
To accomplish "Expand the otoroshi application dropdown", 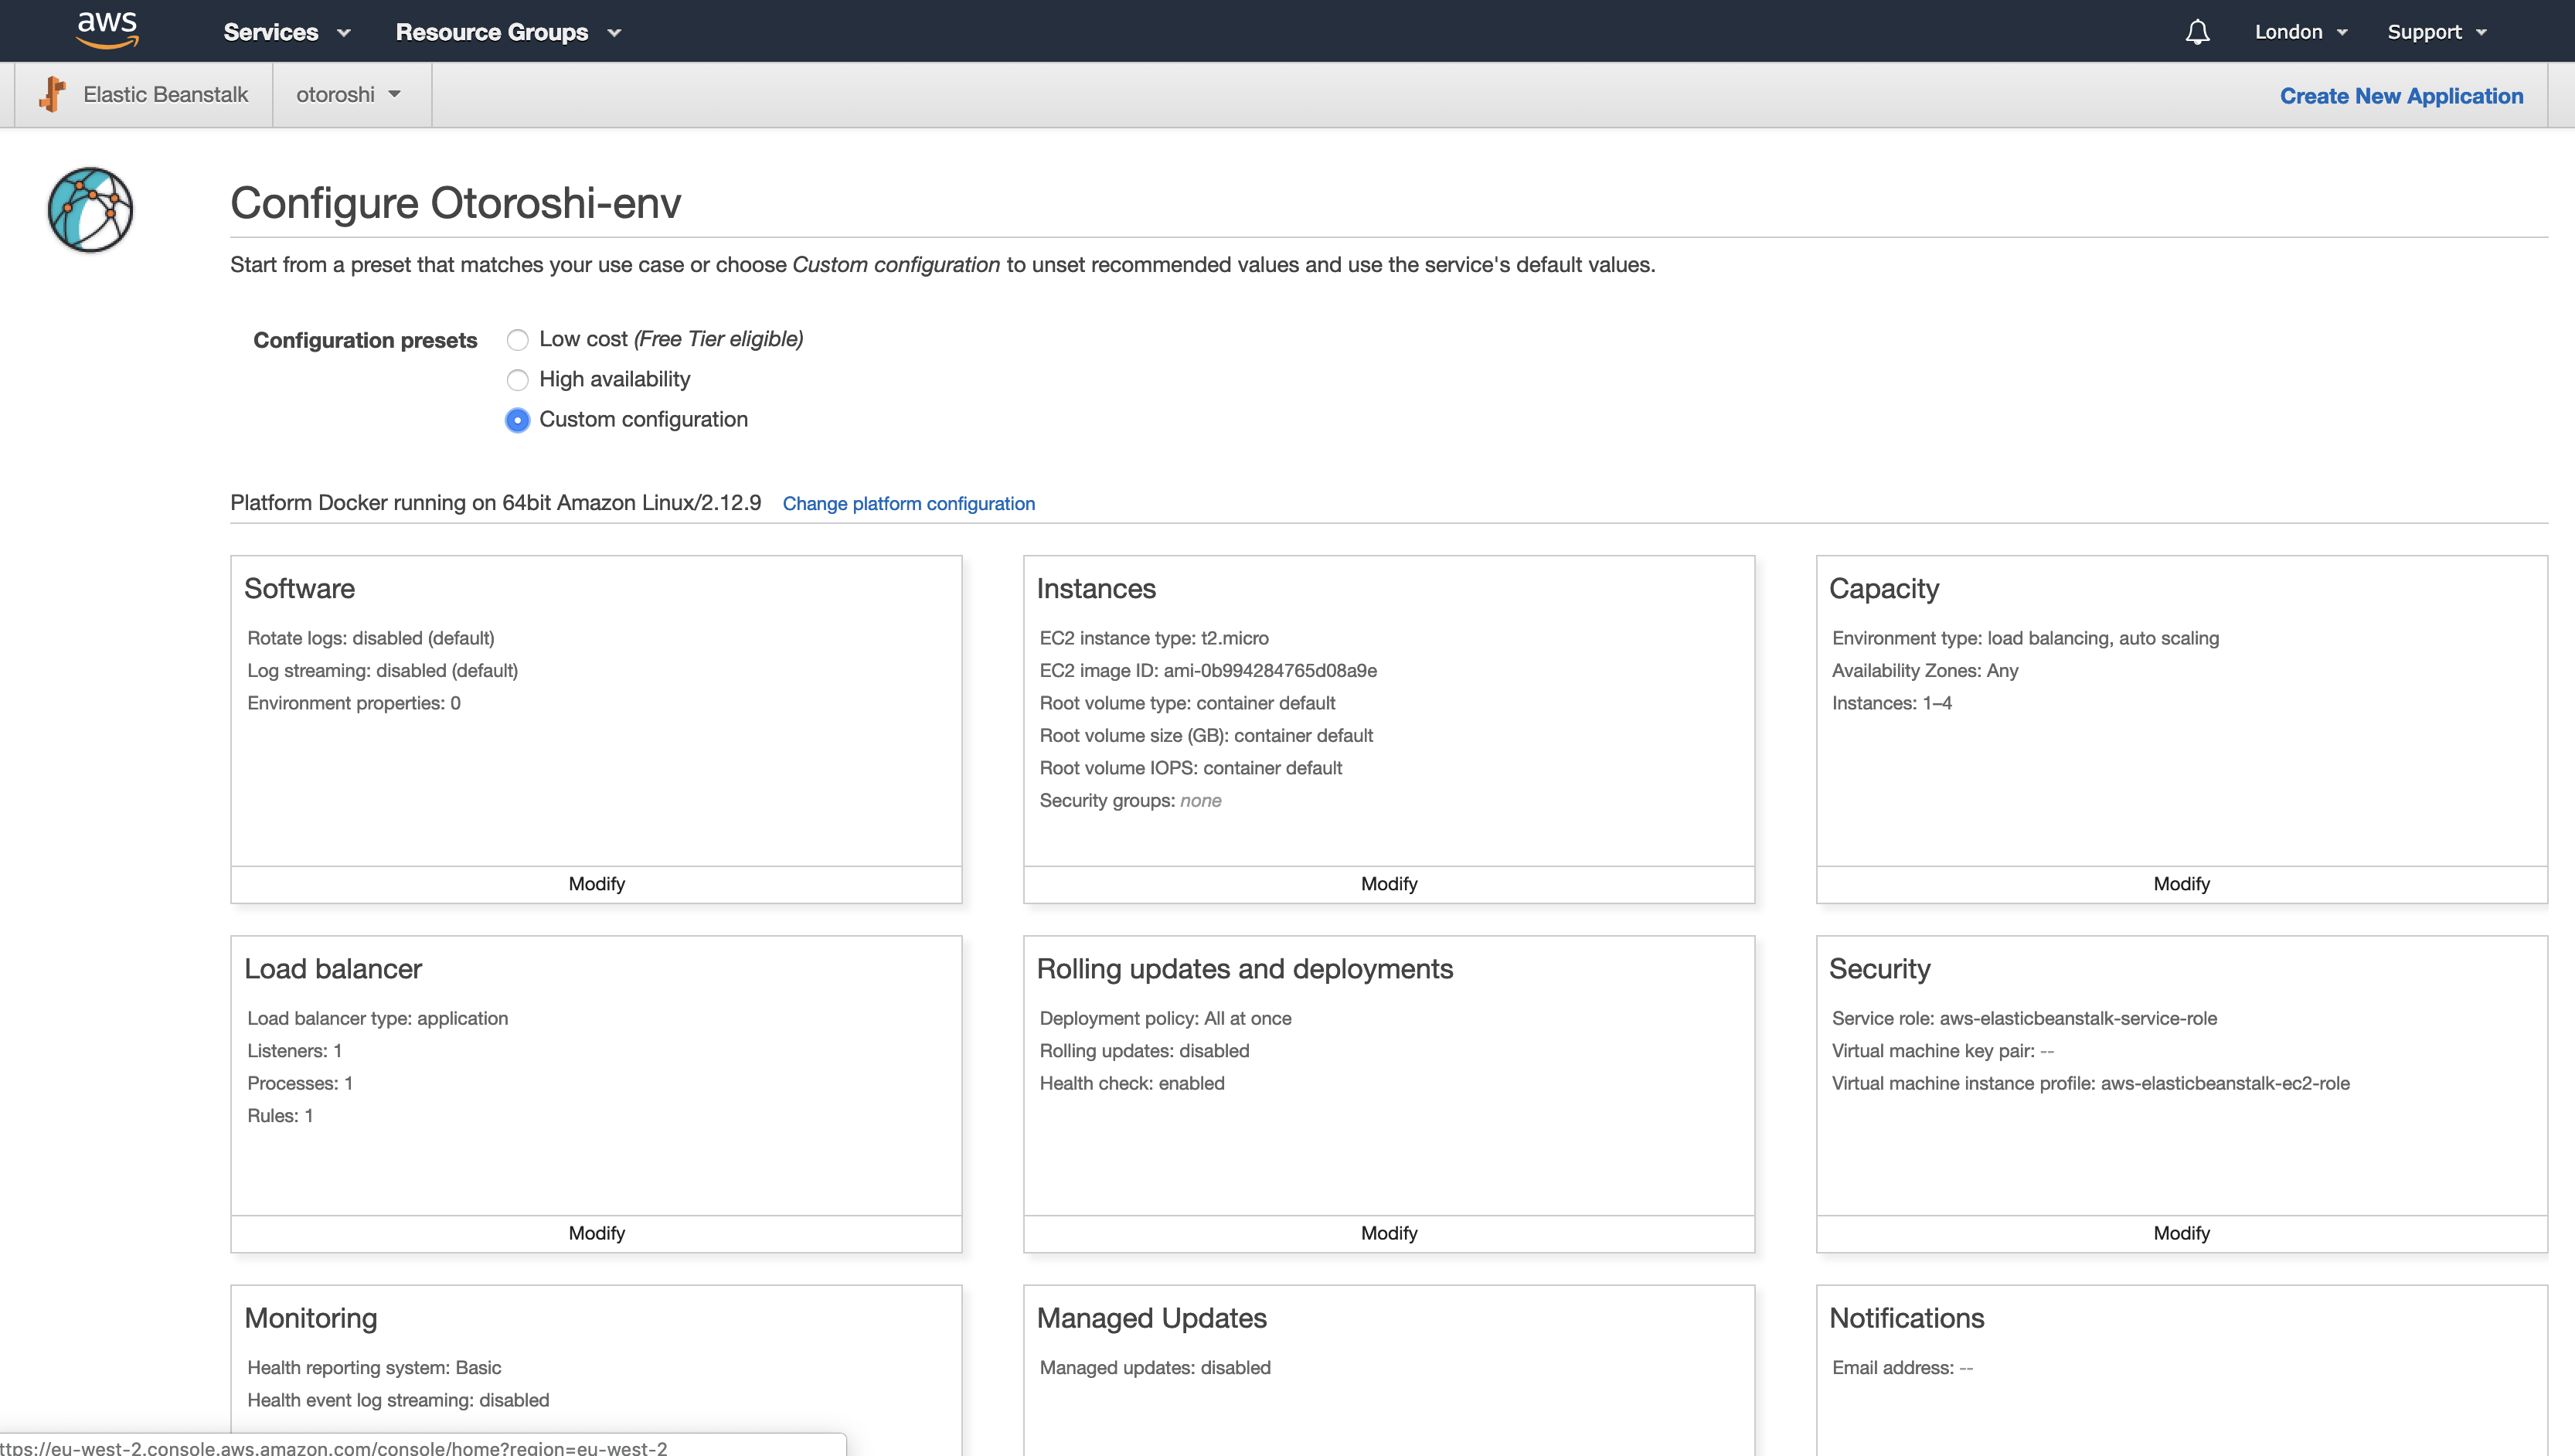I will point(348,94).
